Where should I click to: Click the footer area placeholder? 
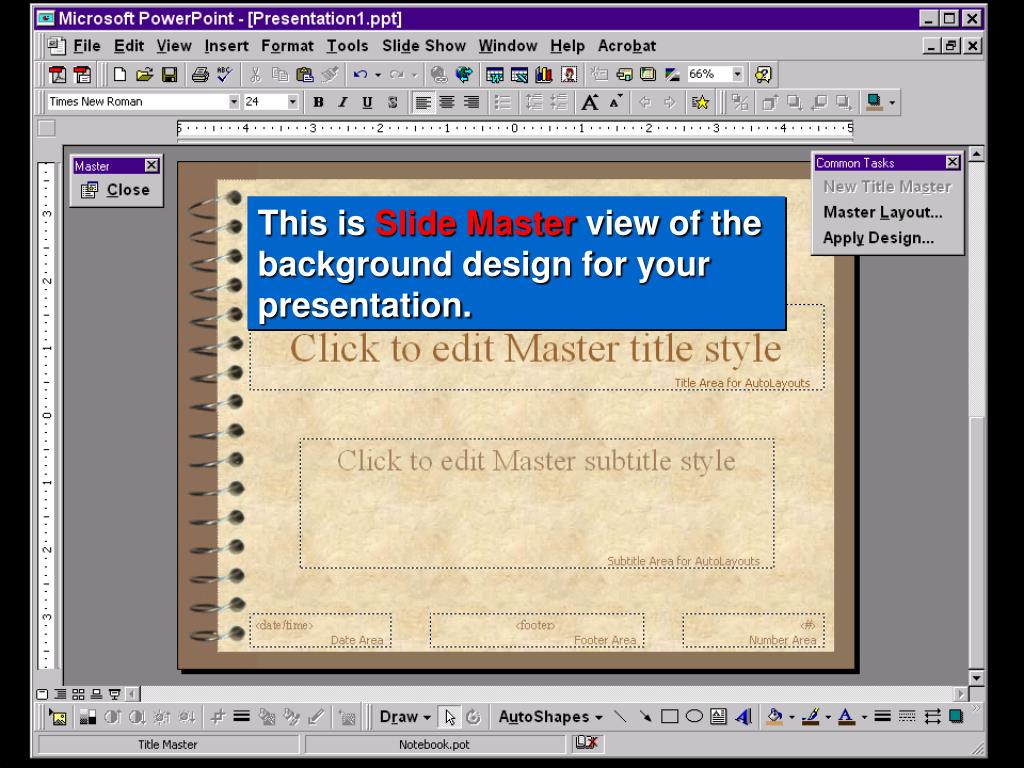click(x=537, y=630)
